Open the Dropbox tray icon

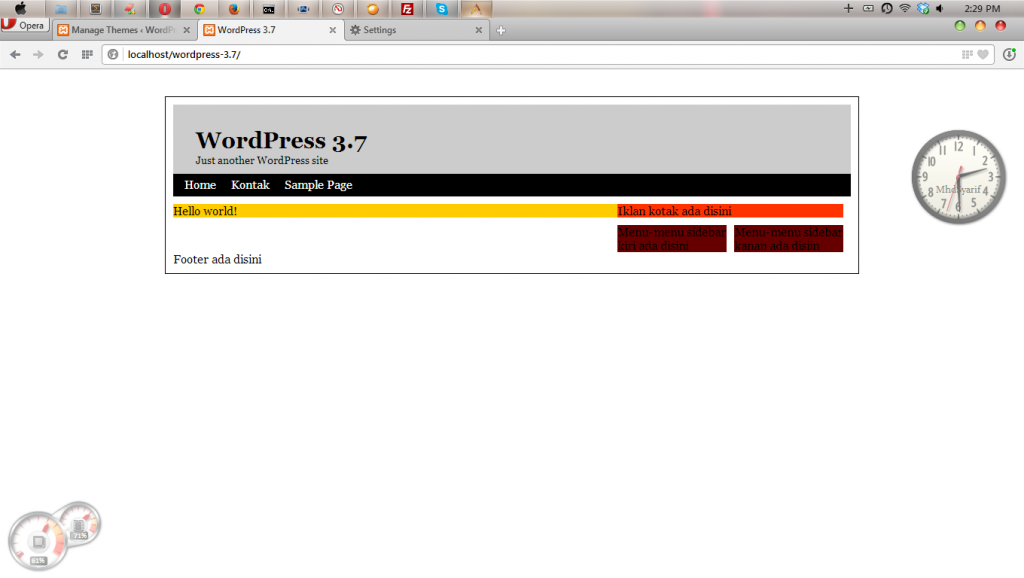pos(923,8)
